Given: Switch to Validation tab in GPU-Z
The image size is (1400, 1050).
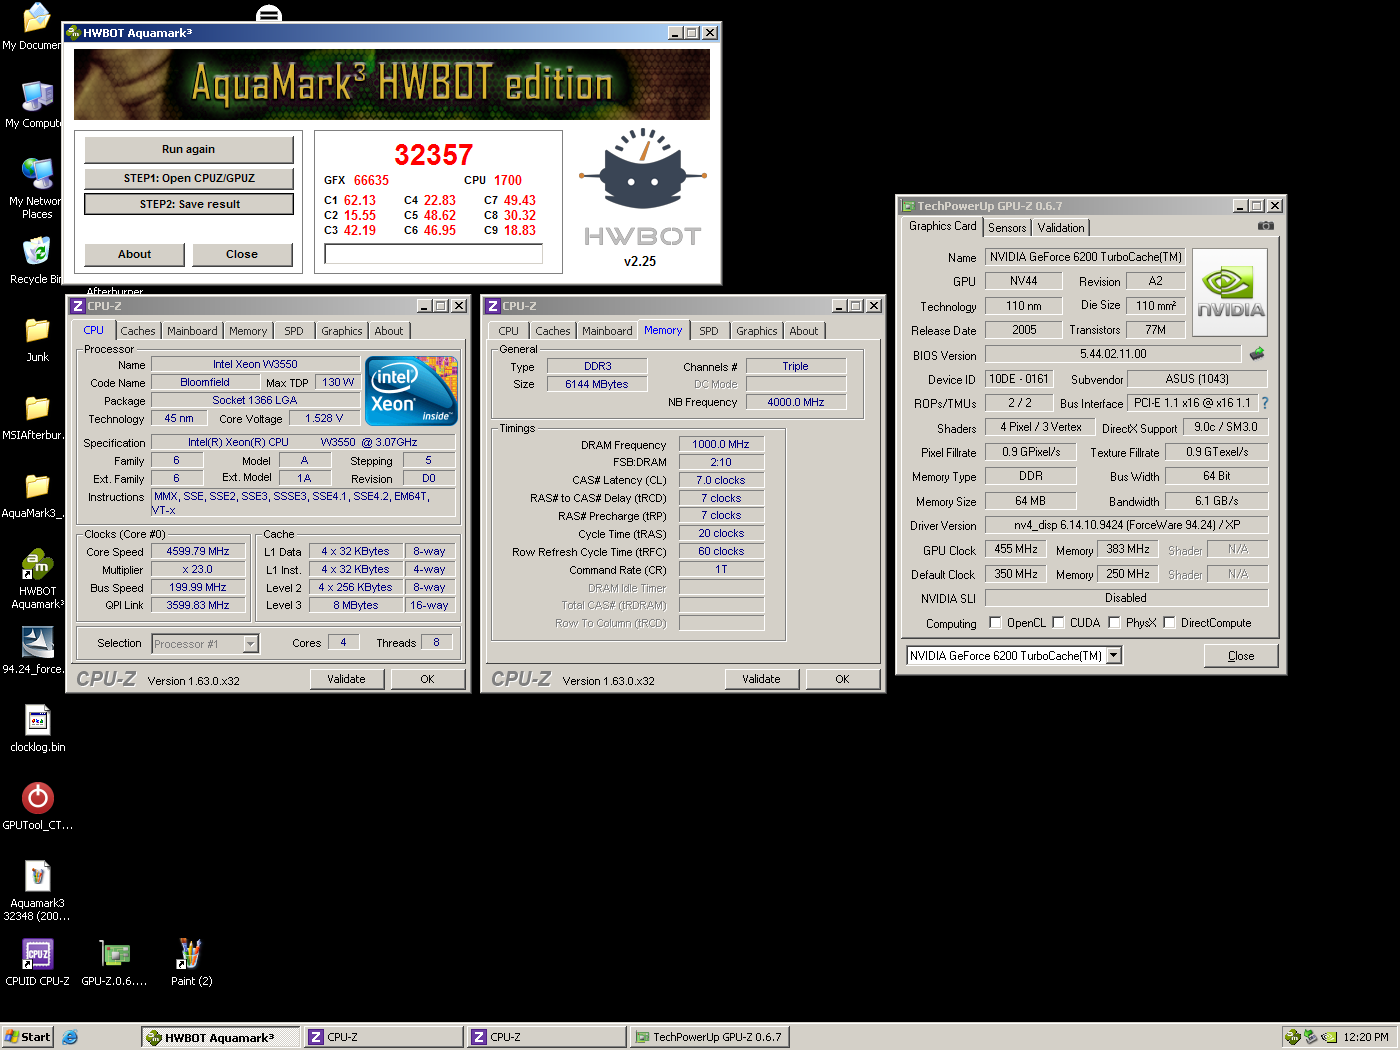Looking at the screenshot, I should [1061, 228].
